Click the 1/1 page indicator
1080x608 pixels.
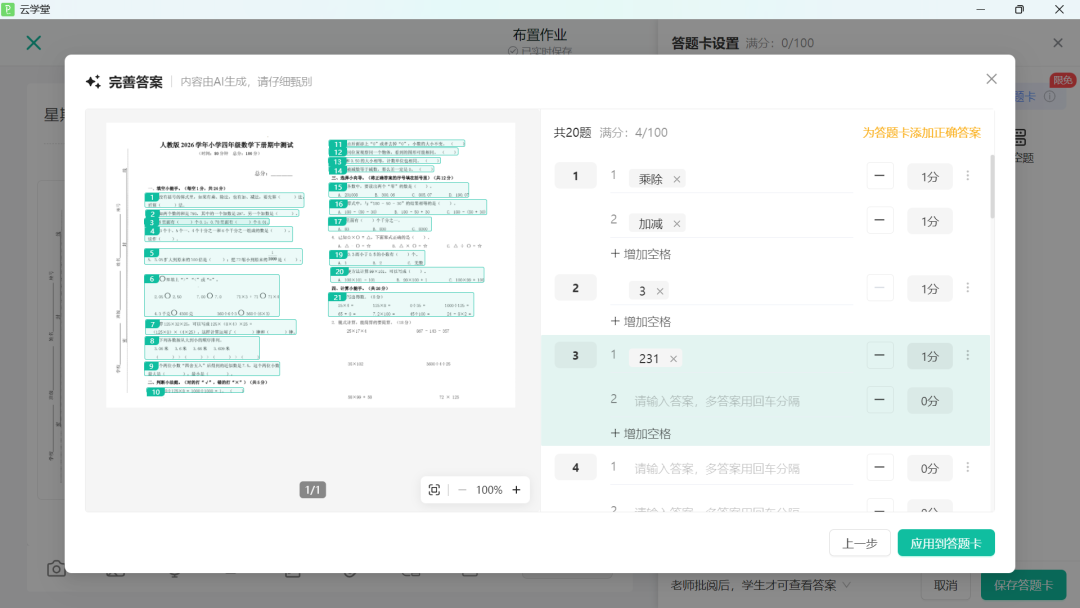pos(313,490)
